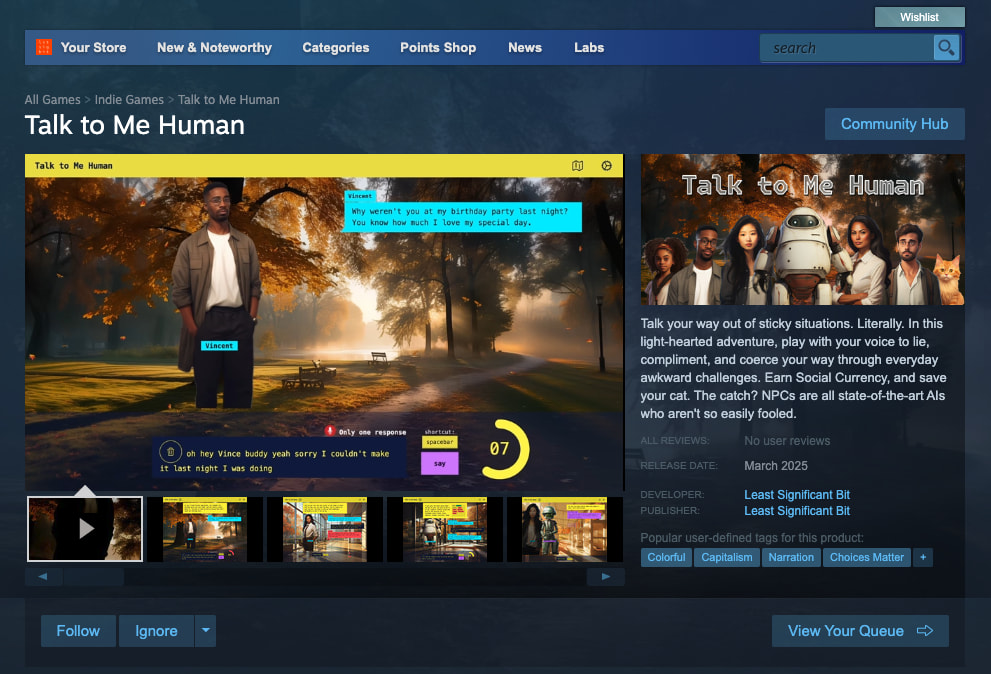Click the search magnifier icon

(x=946, y=47)
